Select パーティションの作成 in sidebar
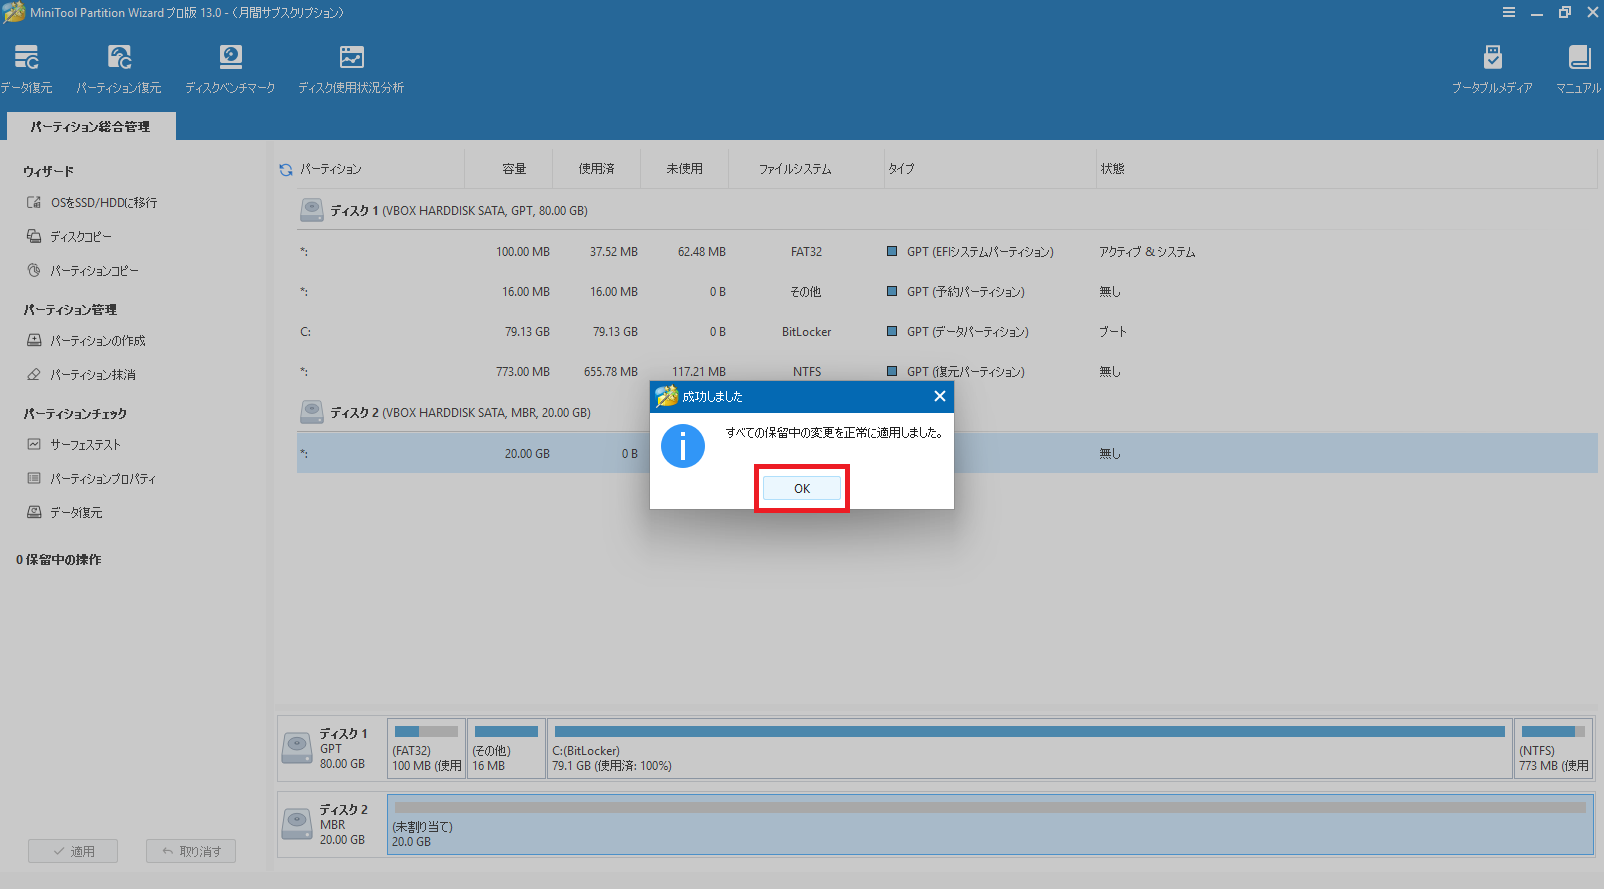Image resolution: width=1604 pixels, height=889 pixels. (97, 341)
